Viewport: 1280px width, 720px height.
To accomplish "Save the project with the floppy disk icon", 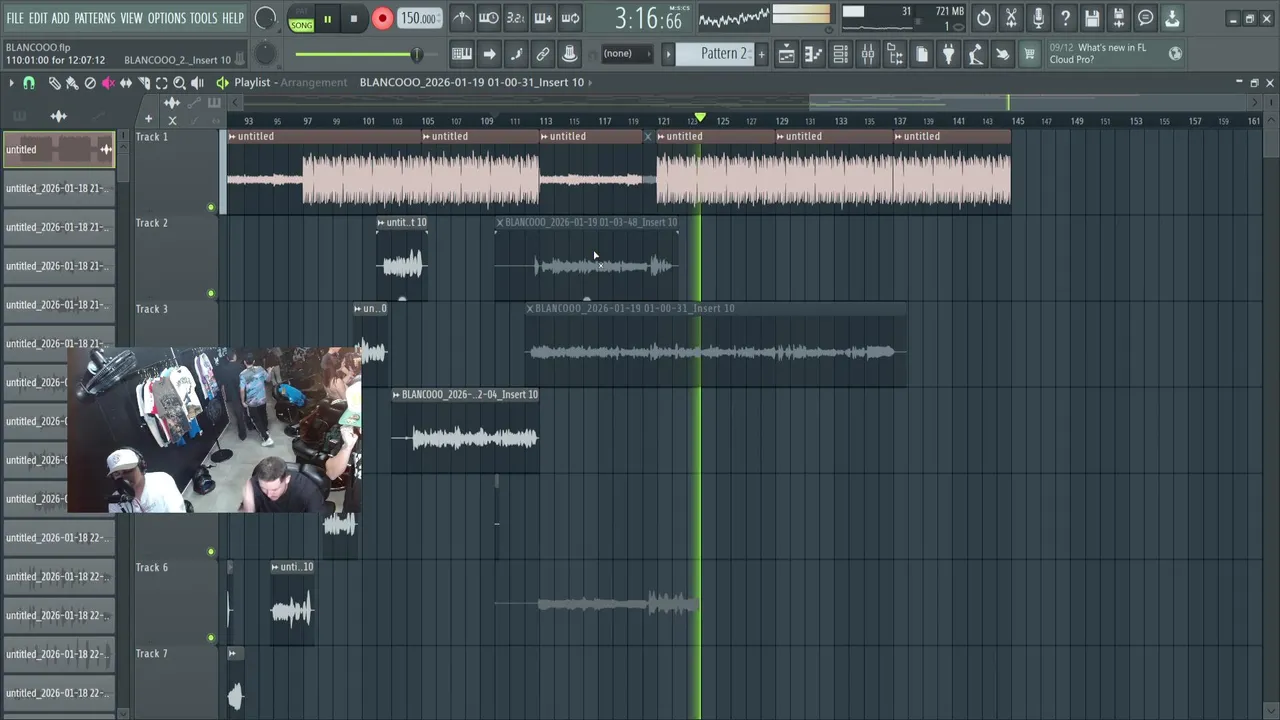I will coord(1092,18).
